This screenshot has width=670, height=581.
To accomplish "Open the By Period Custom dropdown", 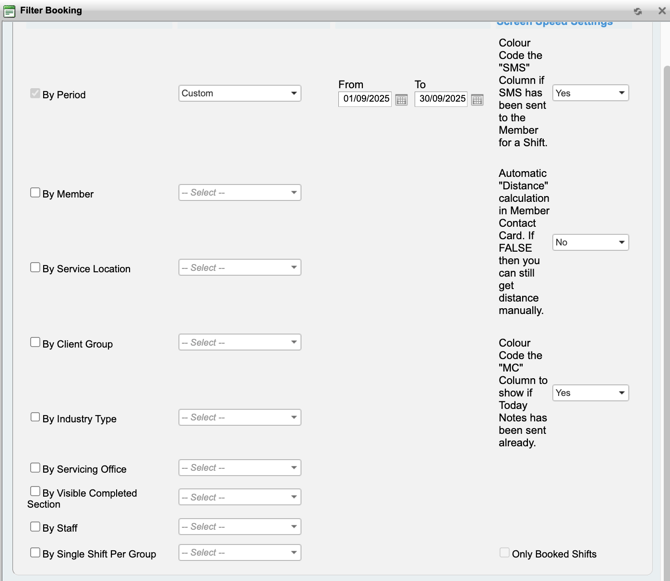I will [x=240, y=93].
